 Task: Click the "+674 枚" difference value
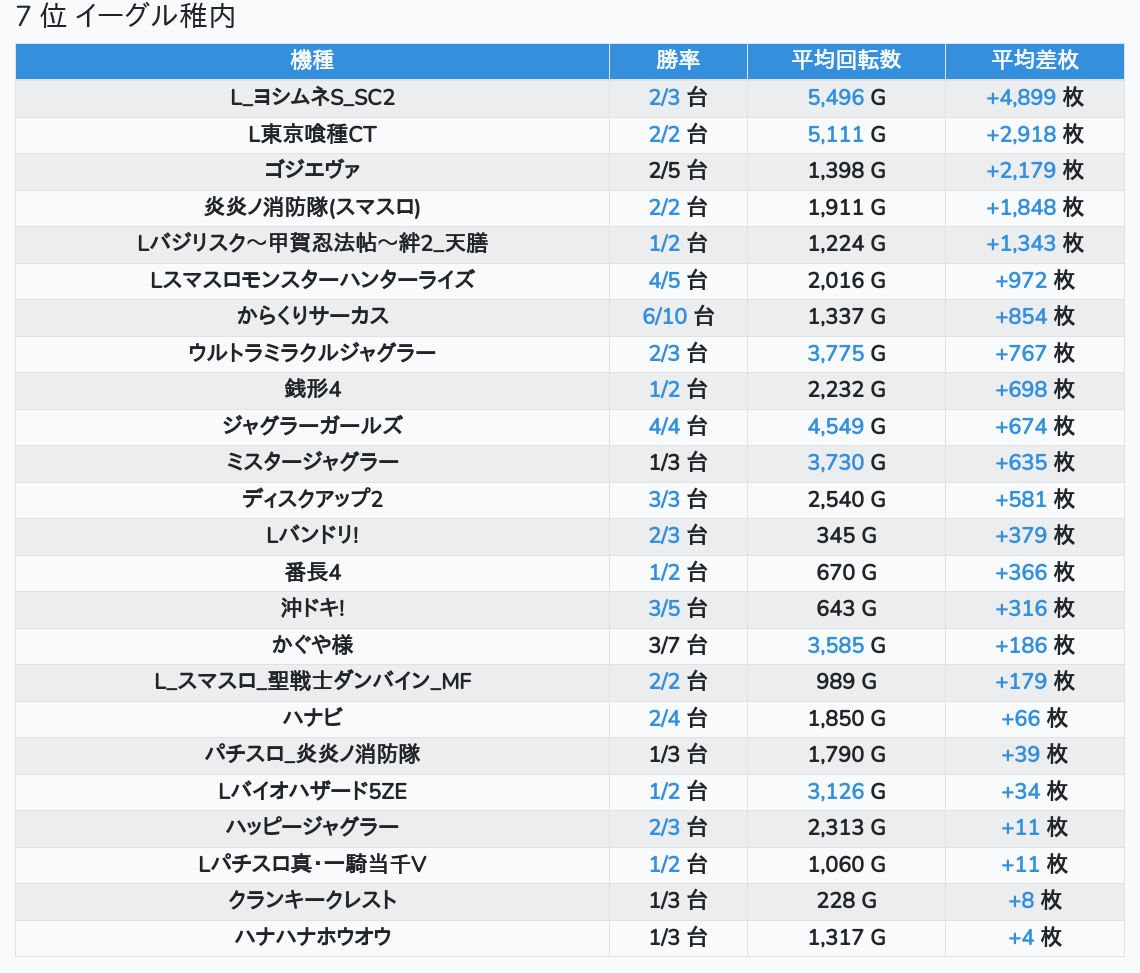pos(1035,426)
